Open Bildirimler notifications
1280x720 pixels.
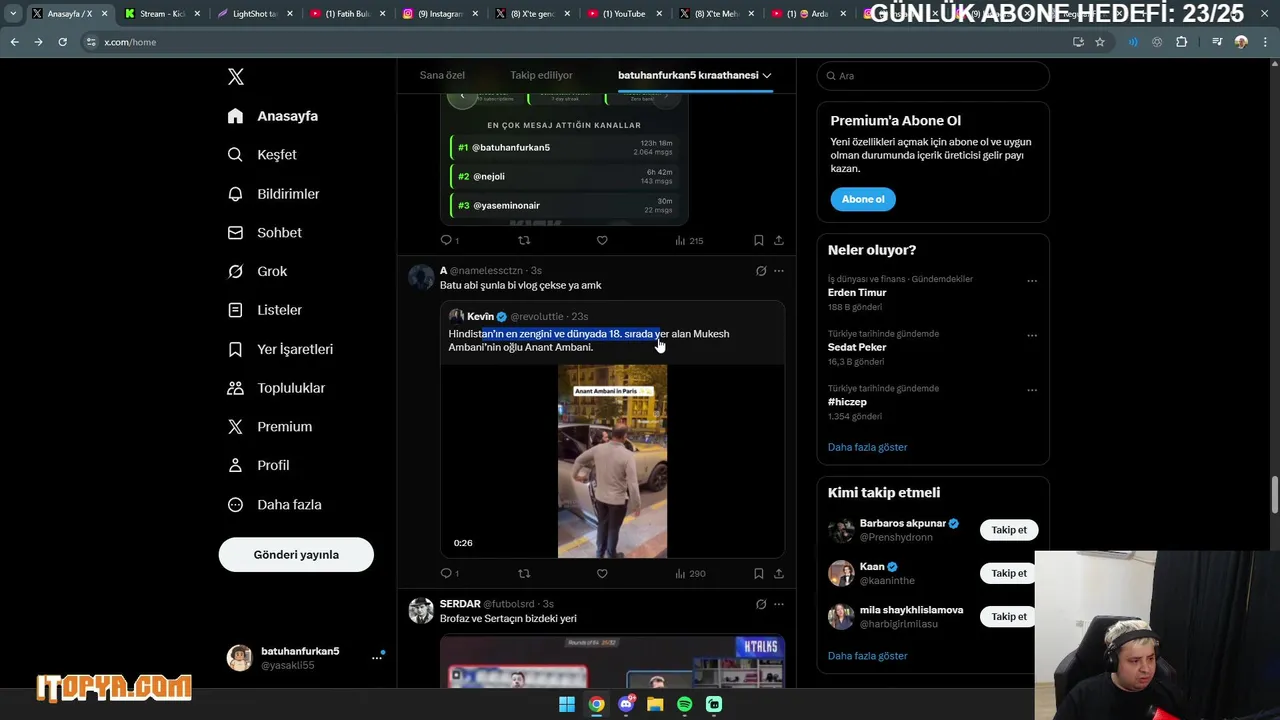(274, 194)
